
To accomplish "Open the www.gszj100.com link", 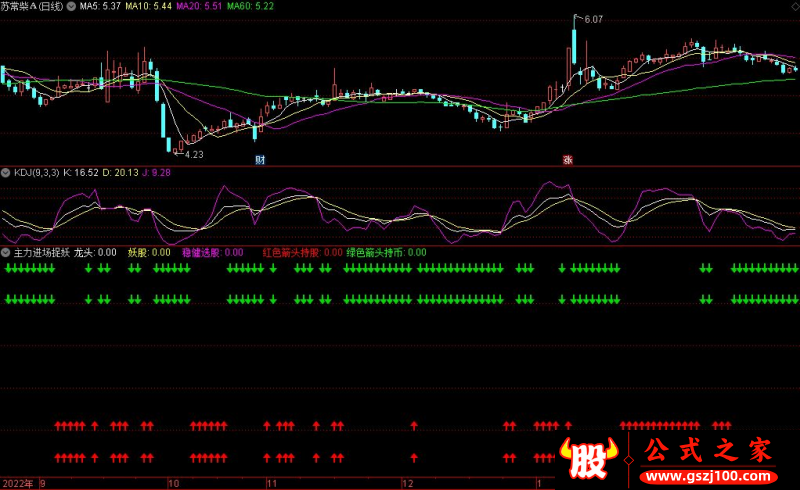I will click(708, 474).
